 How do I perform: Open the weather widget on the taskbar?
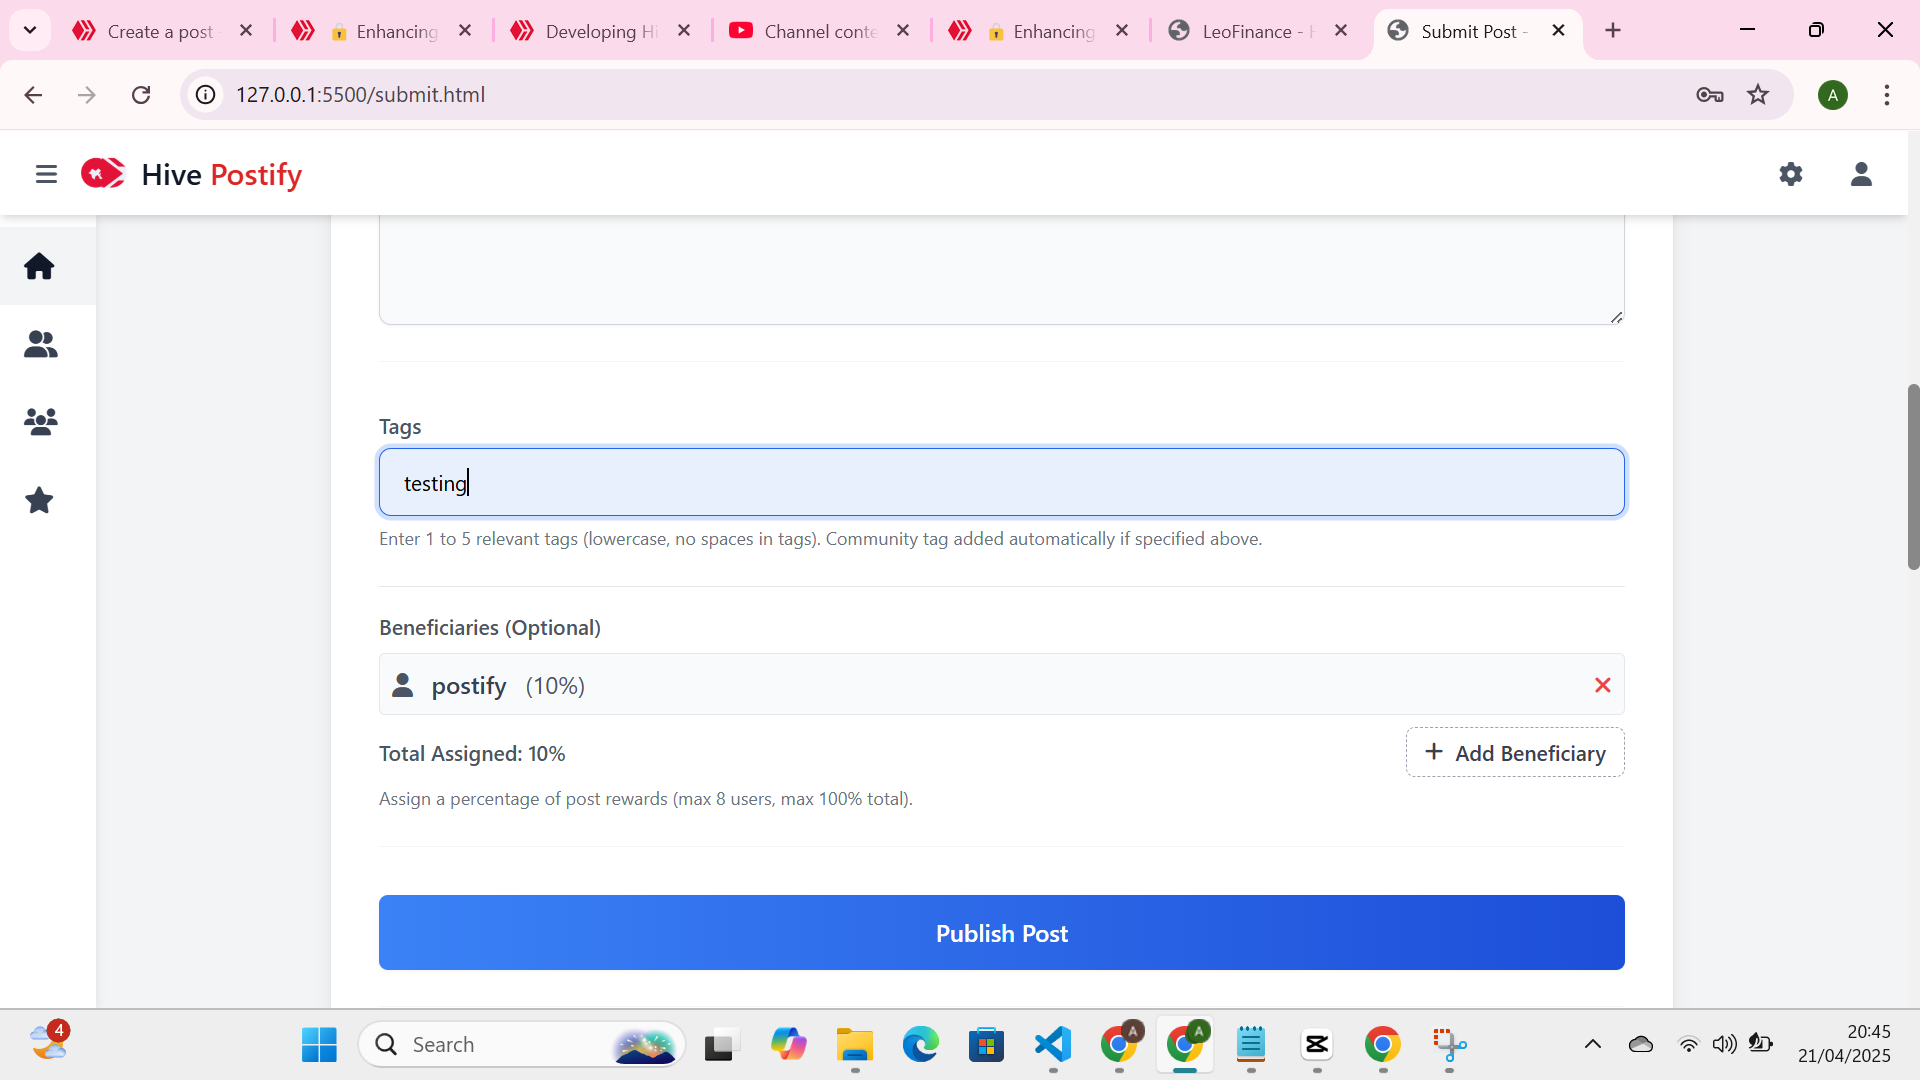coord(49,1041)
